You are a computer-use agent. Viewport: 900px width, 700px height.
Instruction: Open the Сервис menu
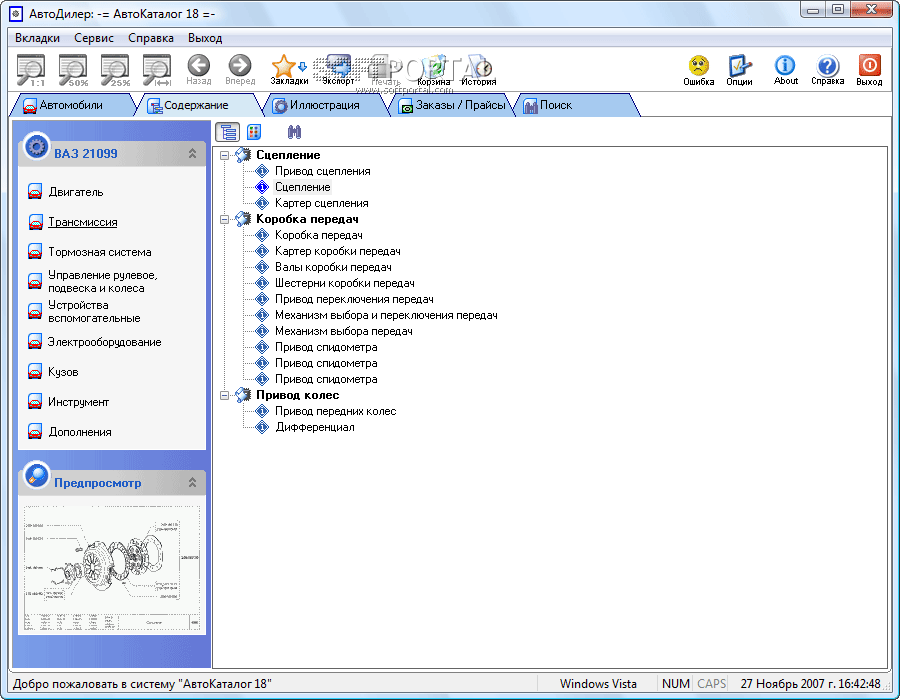[94, 38]
